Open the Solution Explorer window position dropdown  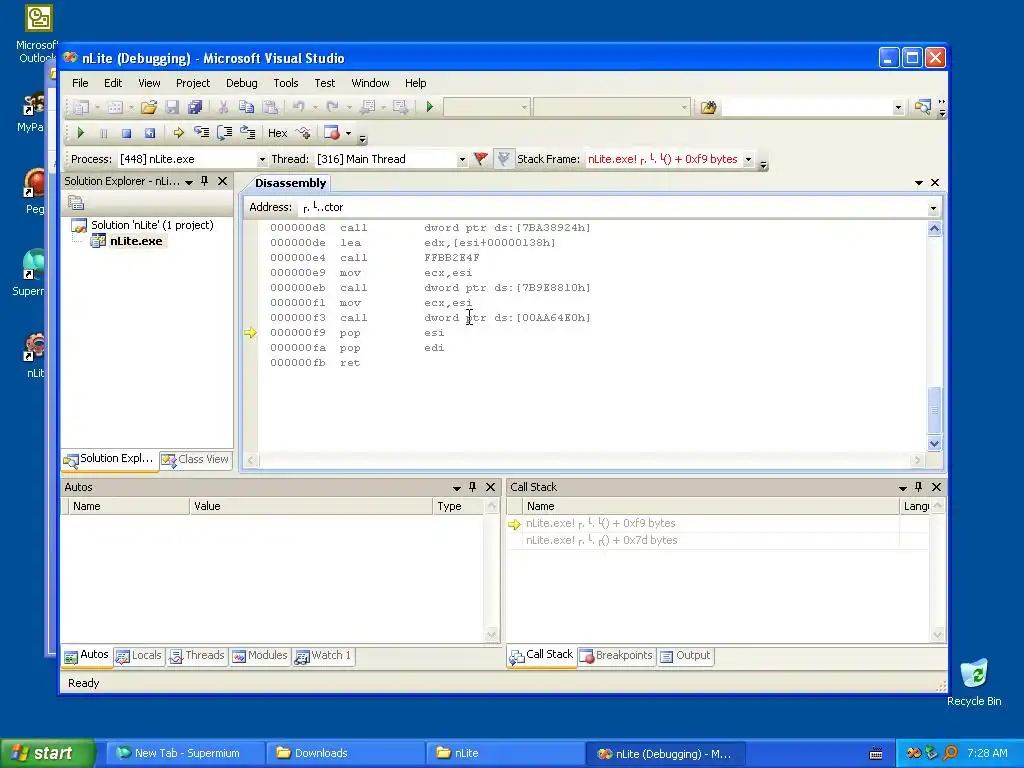(189, 182)
